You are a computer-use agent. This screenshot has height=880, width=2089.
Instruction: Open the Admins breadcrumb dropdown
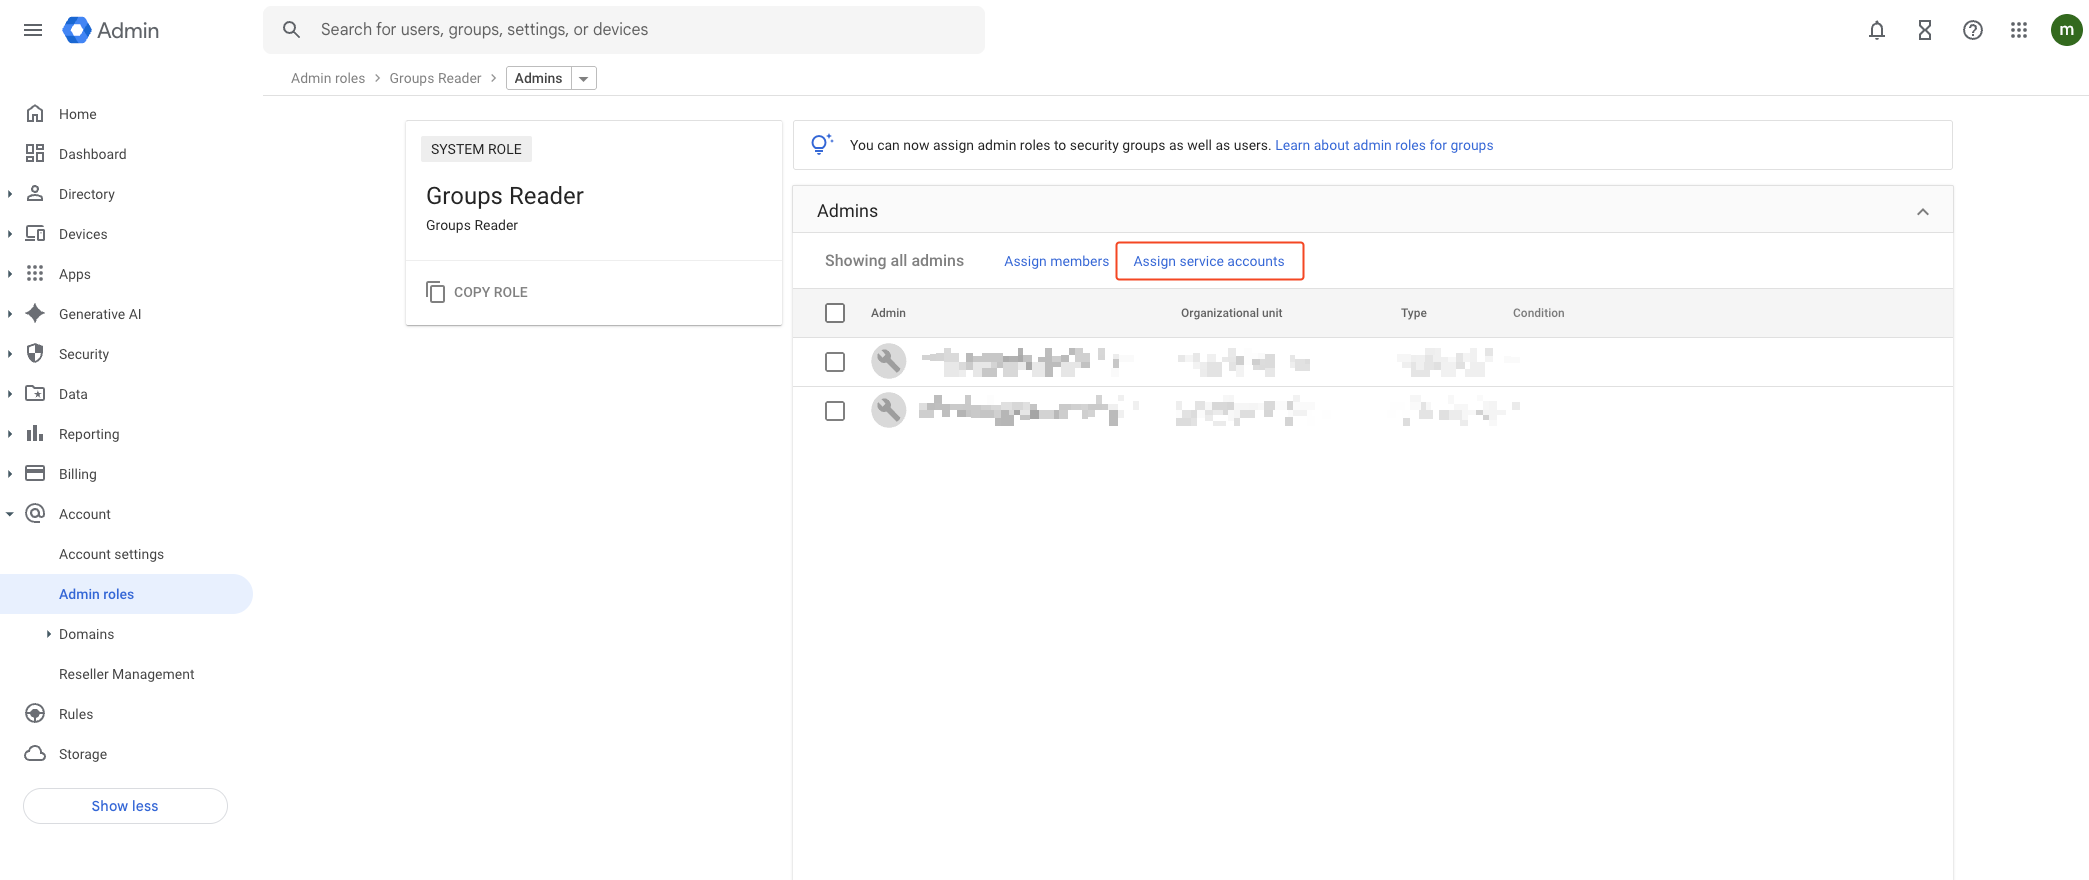(x=583, y=78)
